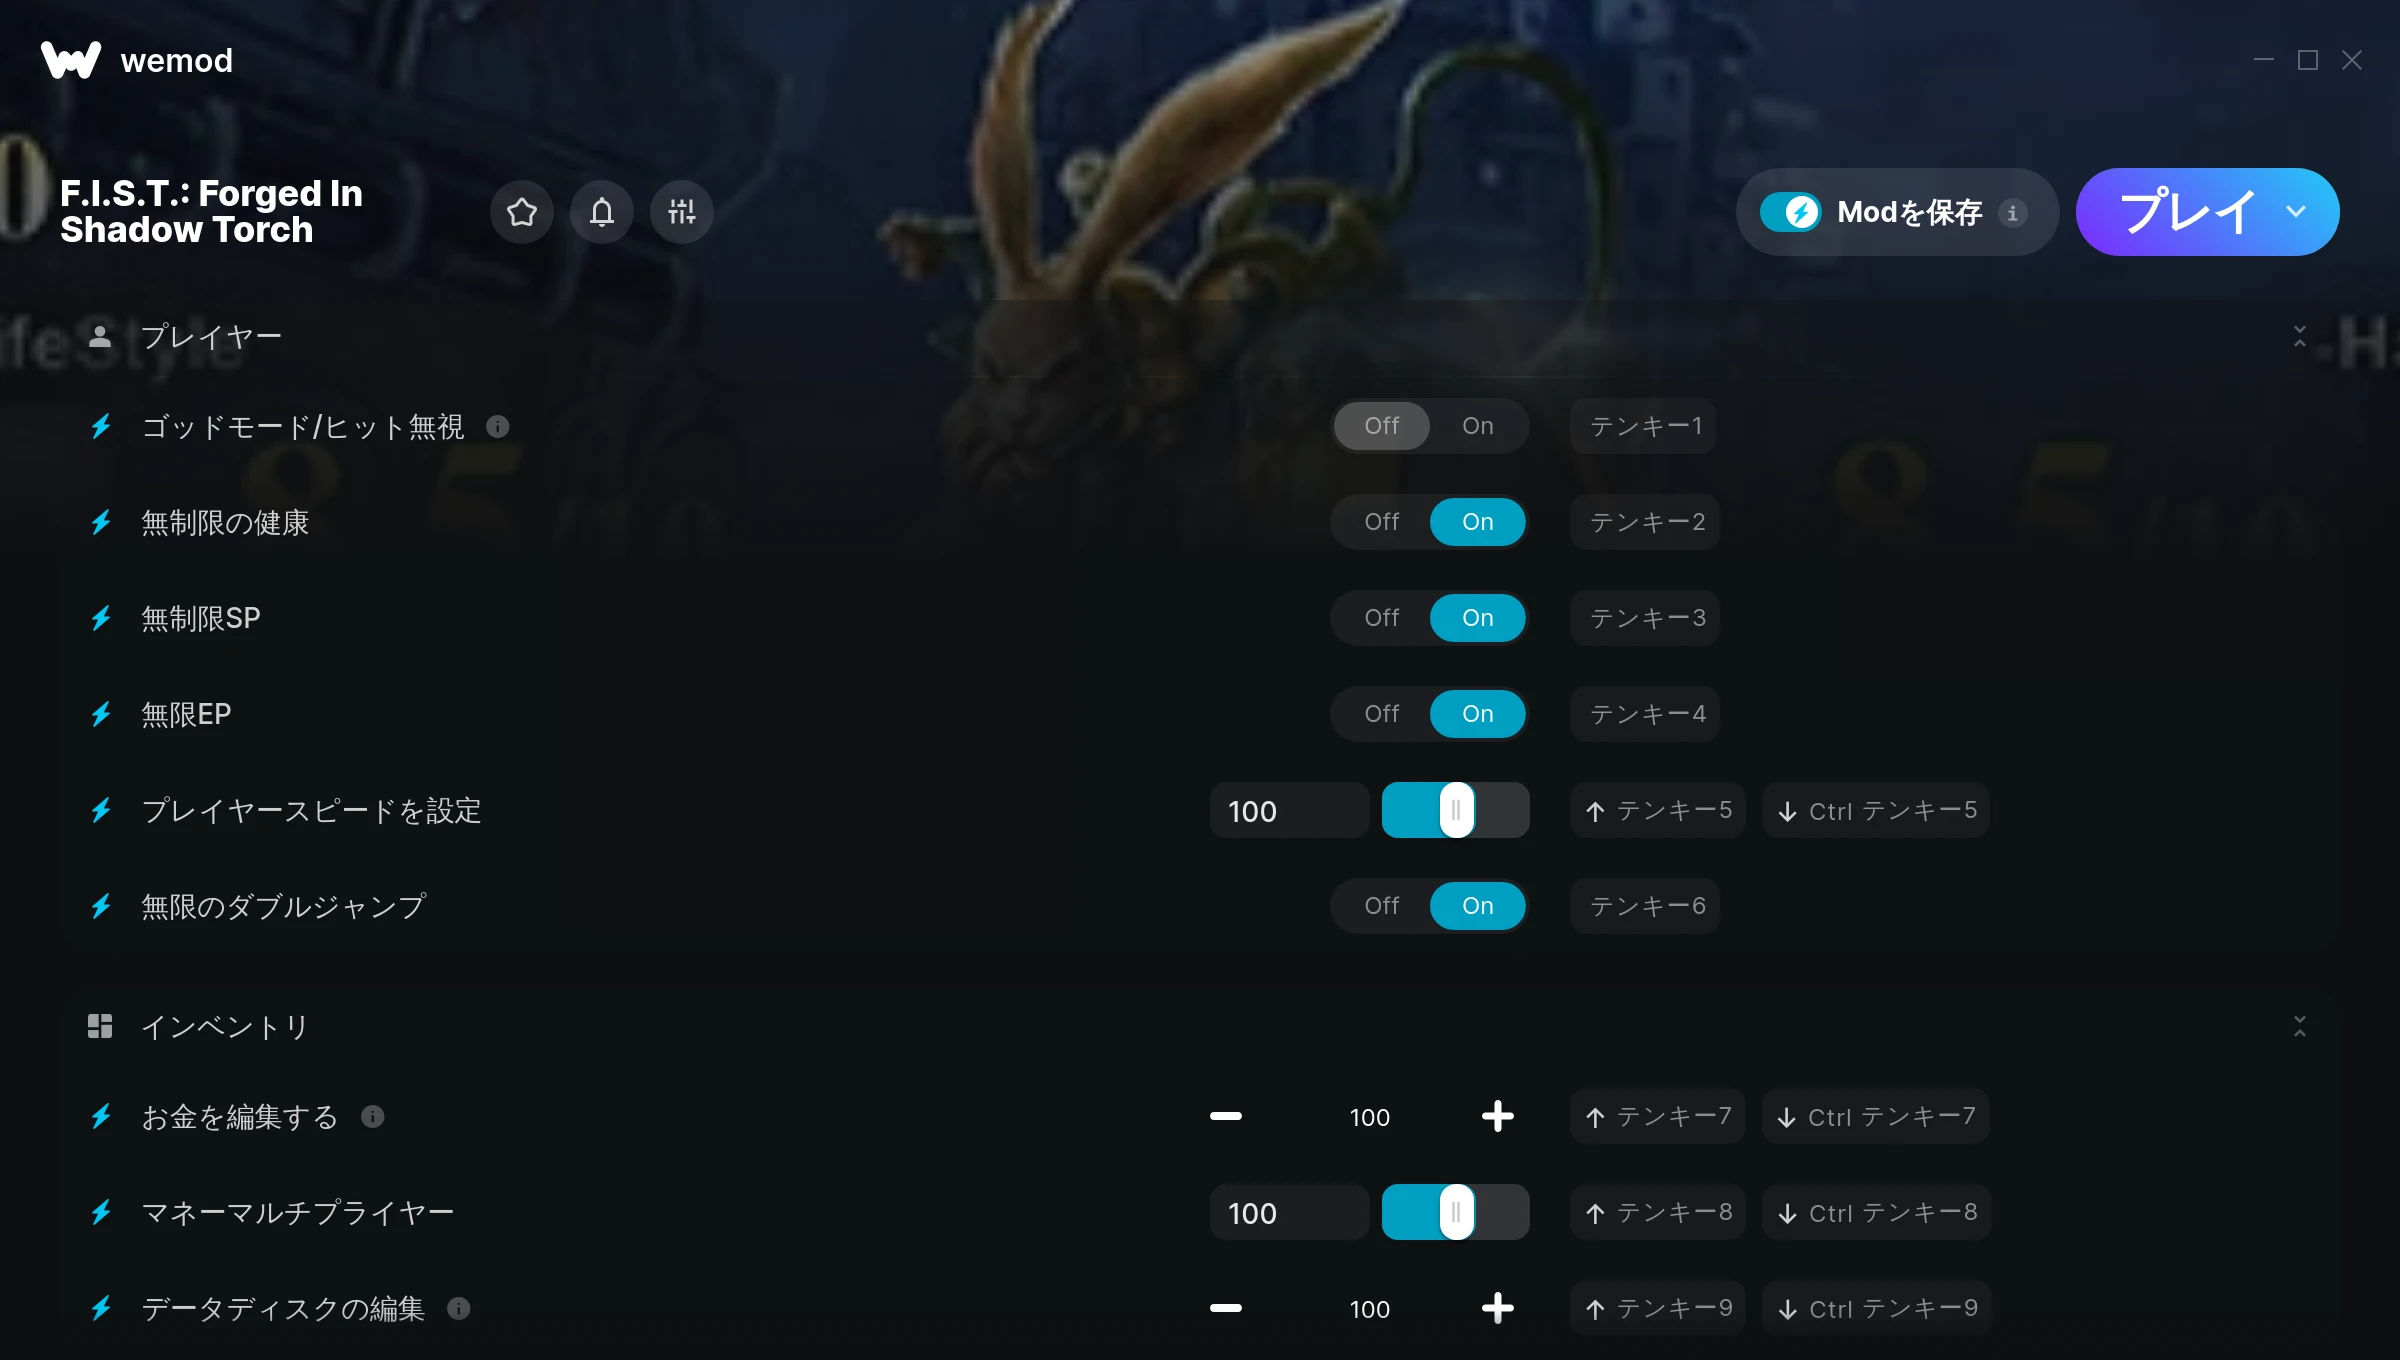2400x1360 pixels.
Task: Decrease データディスクの編集 with the minus icon
Action: [x=1225, y=1308]
